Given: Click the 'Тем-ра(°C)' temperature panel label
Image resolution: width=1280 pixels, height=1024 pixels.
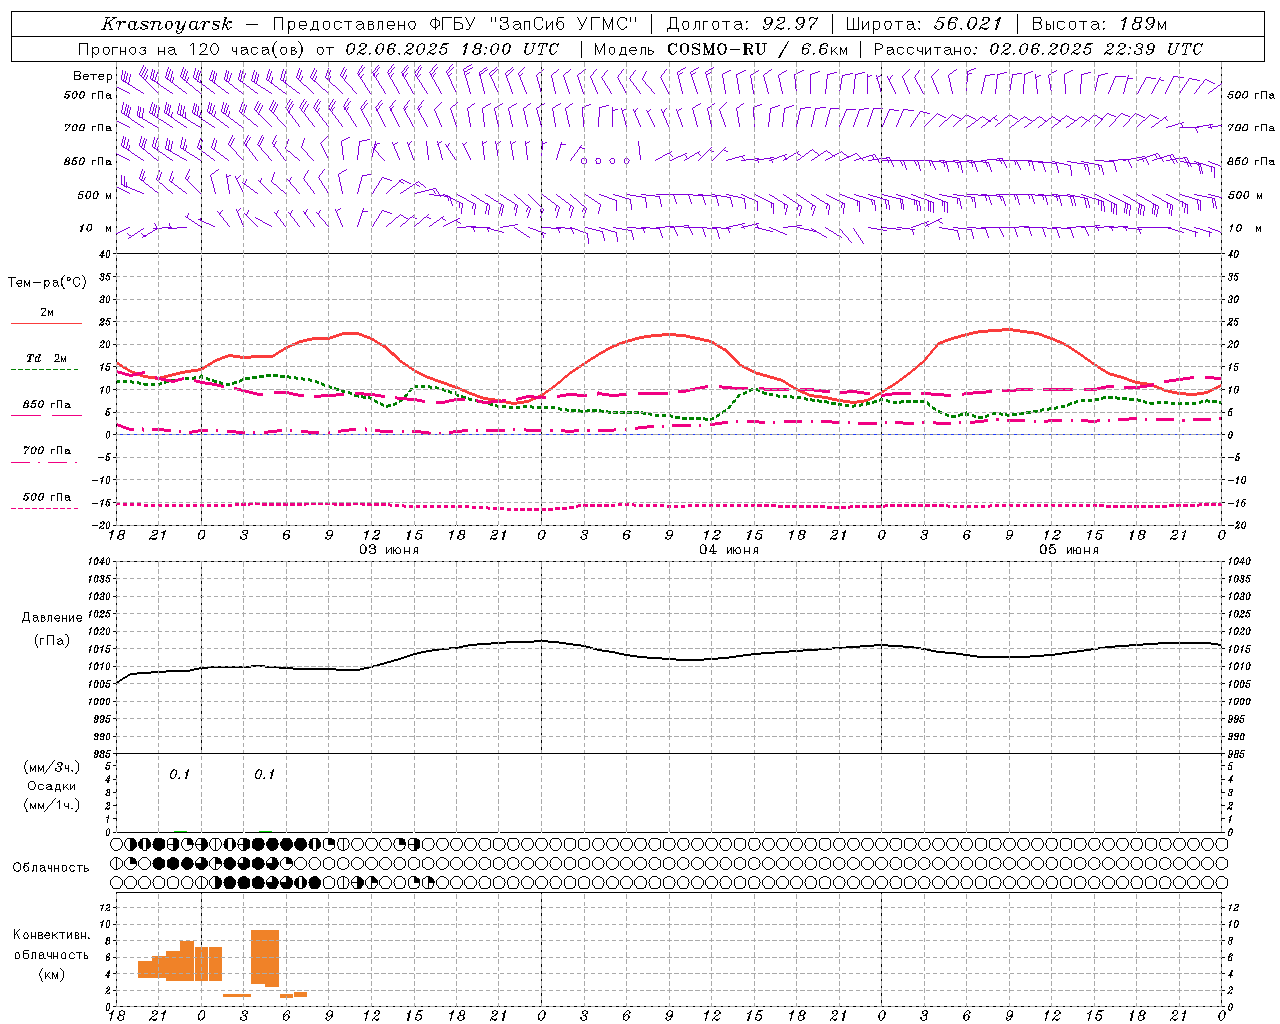Looking at the screenshot, I should (x=47, y=283).
